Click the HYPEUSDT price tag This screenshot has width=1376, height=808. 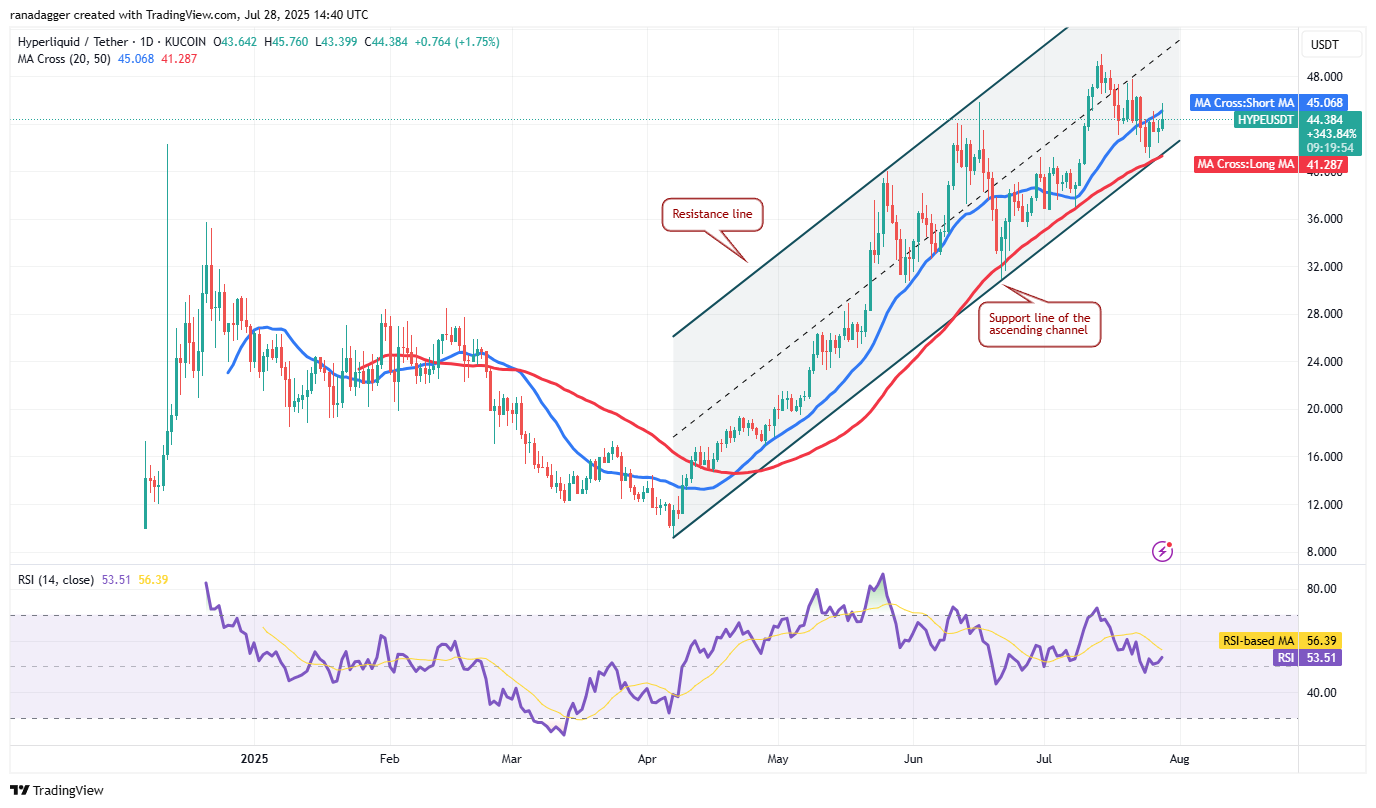click(1266, 119)
